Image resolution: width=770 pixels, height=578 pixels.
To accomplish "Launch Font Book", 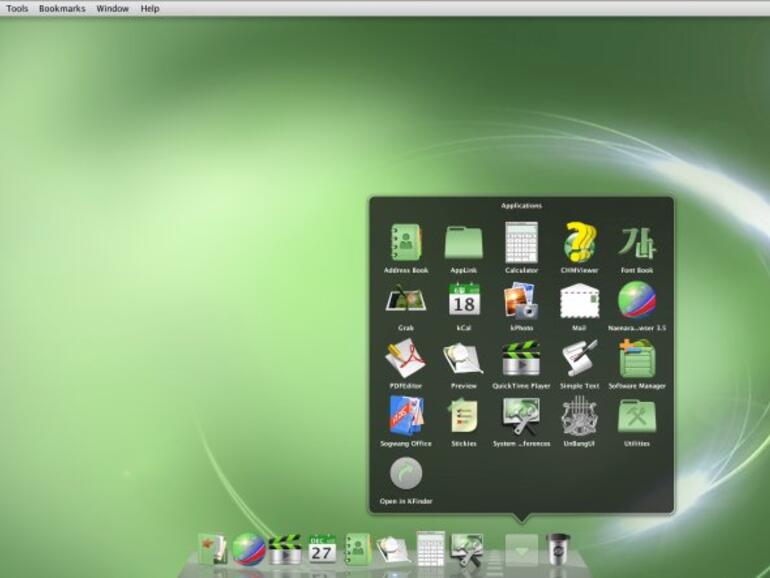I will 637,243.
